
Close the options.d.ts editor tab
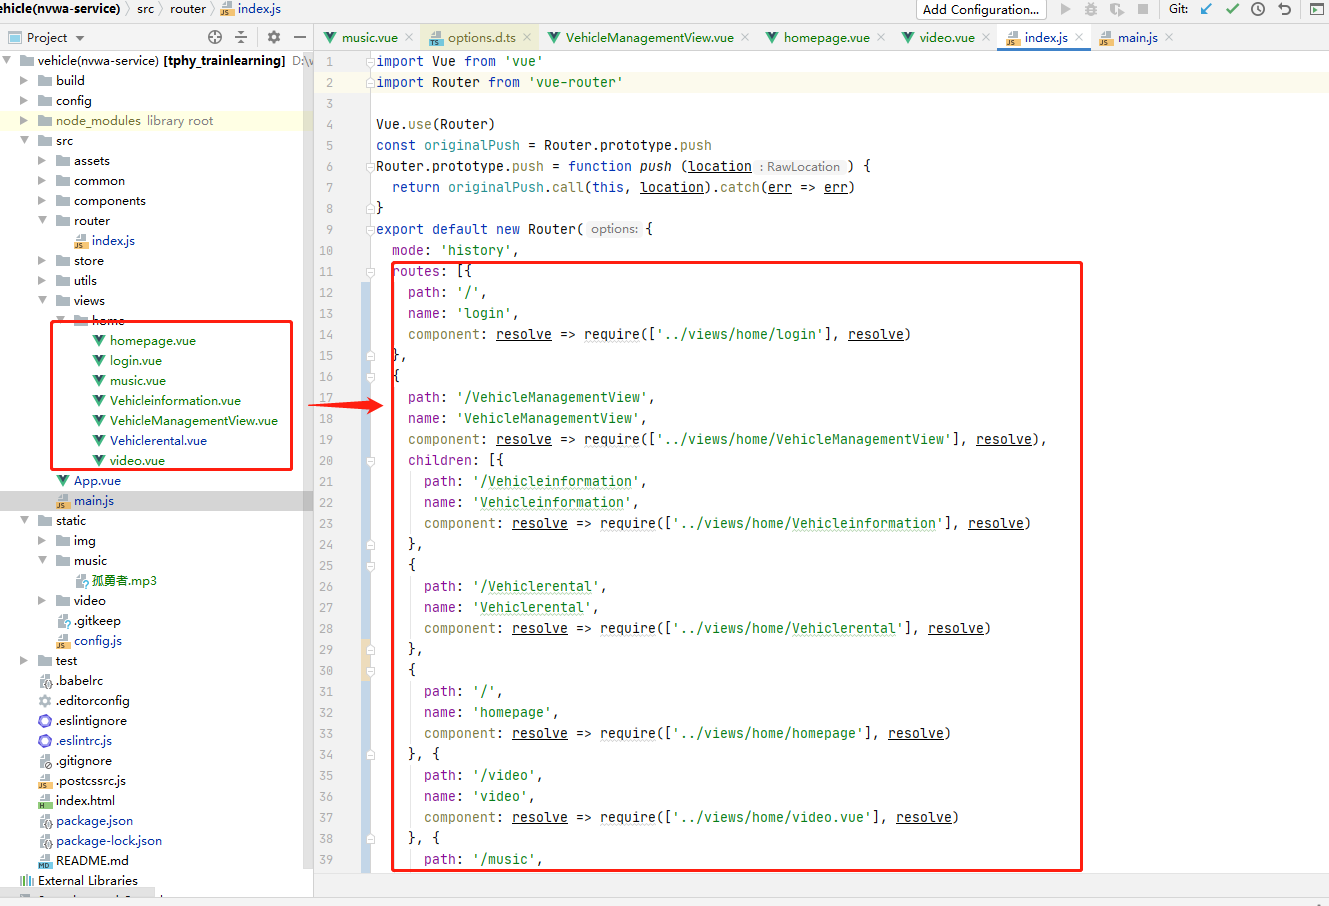(x=527, y=37)
